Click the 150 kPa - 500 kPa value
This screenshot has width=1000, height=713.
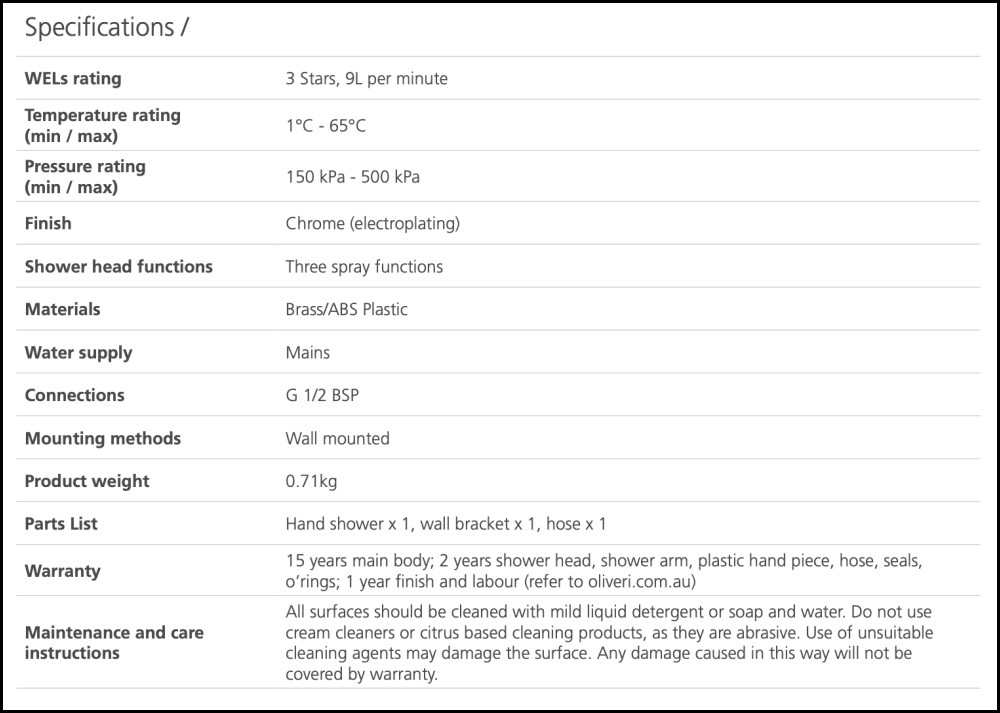[352, 177]
